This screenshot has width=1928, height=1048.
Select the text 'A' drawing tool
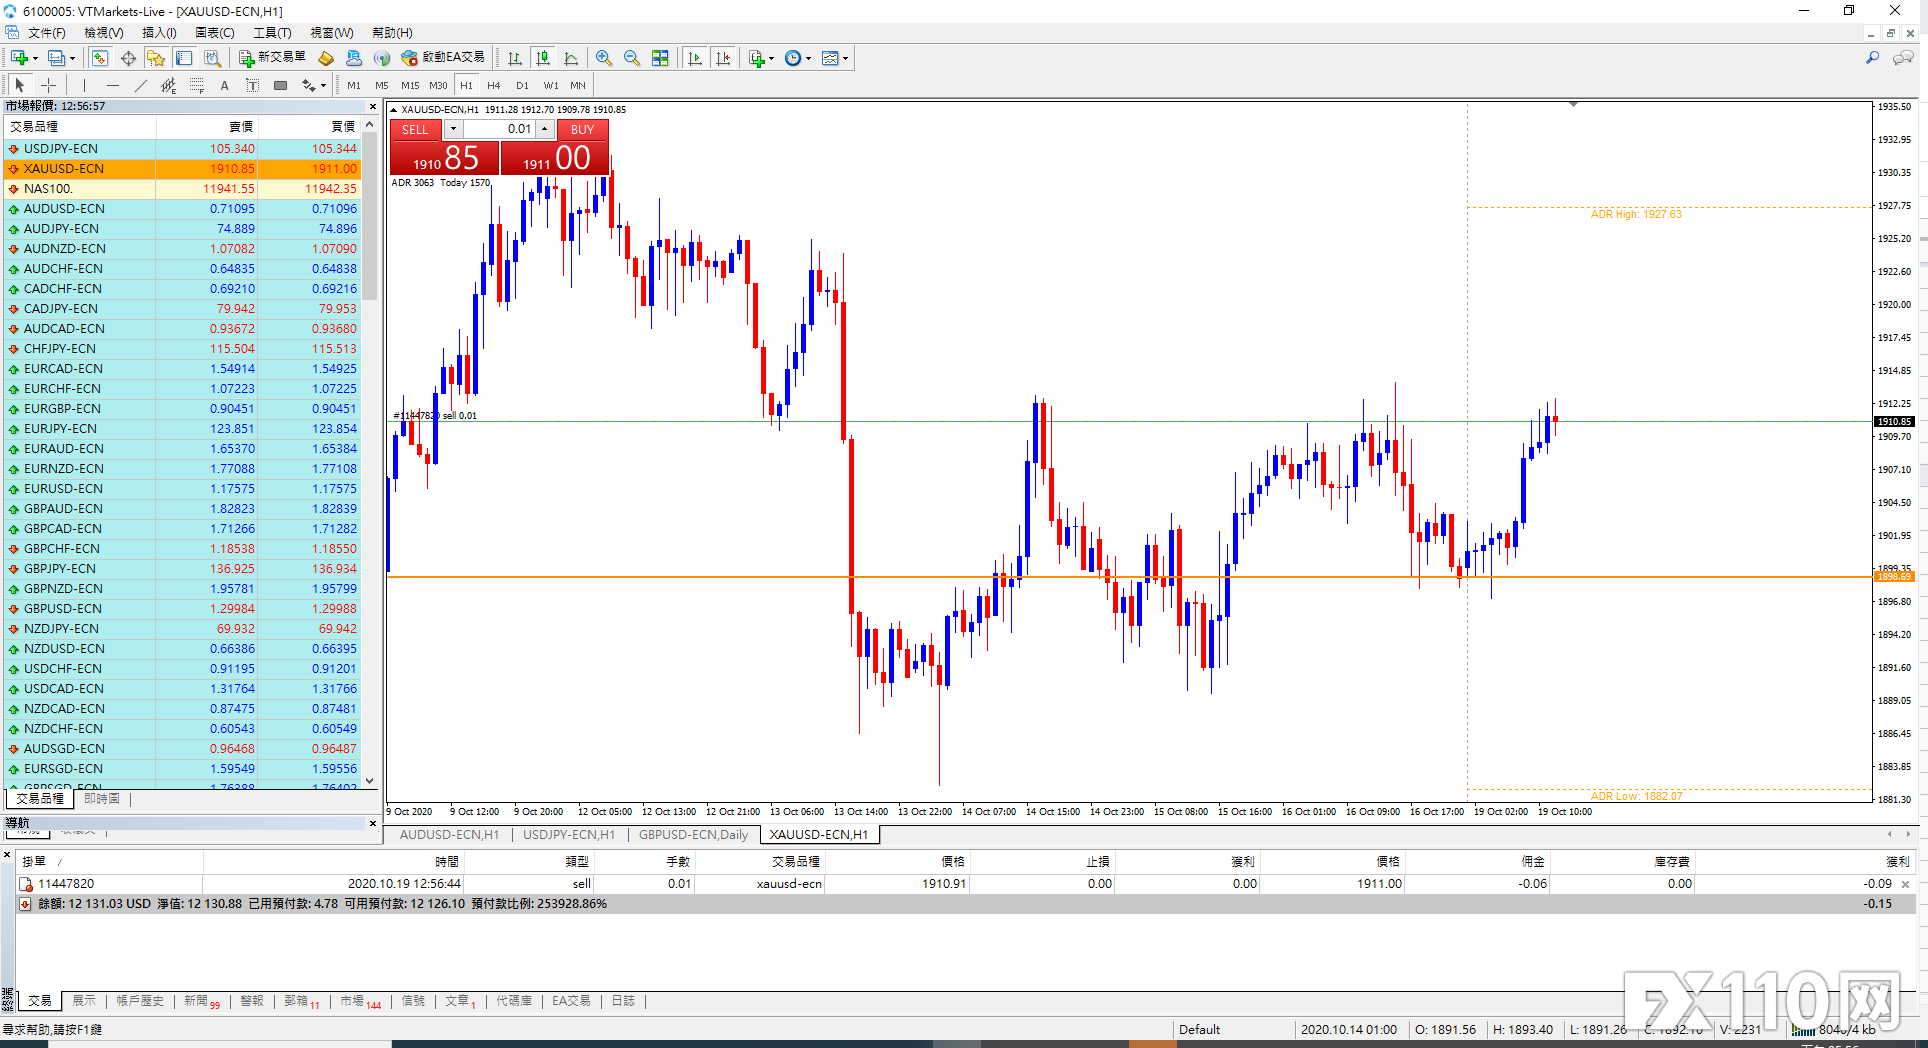coord(225,86)
